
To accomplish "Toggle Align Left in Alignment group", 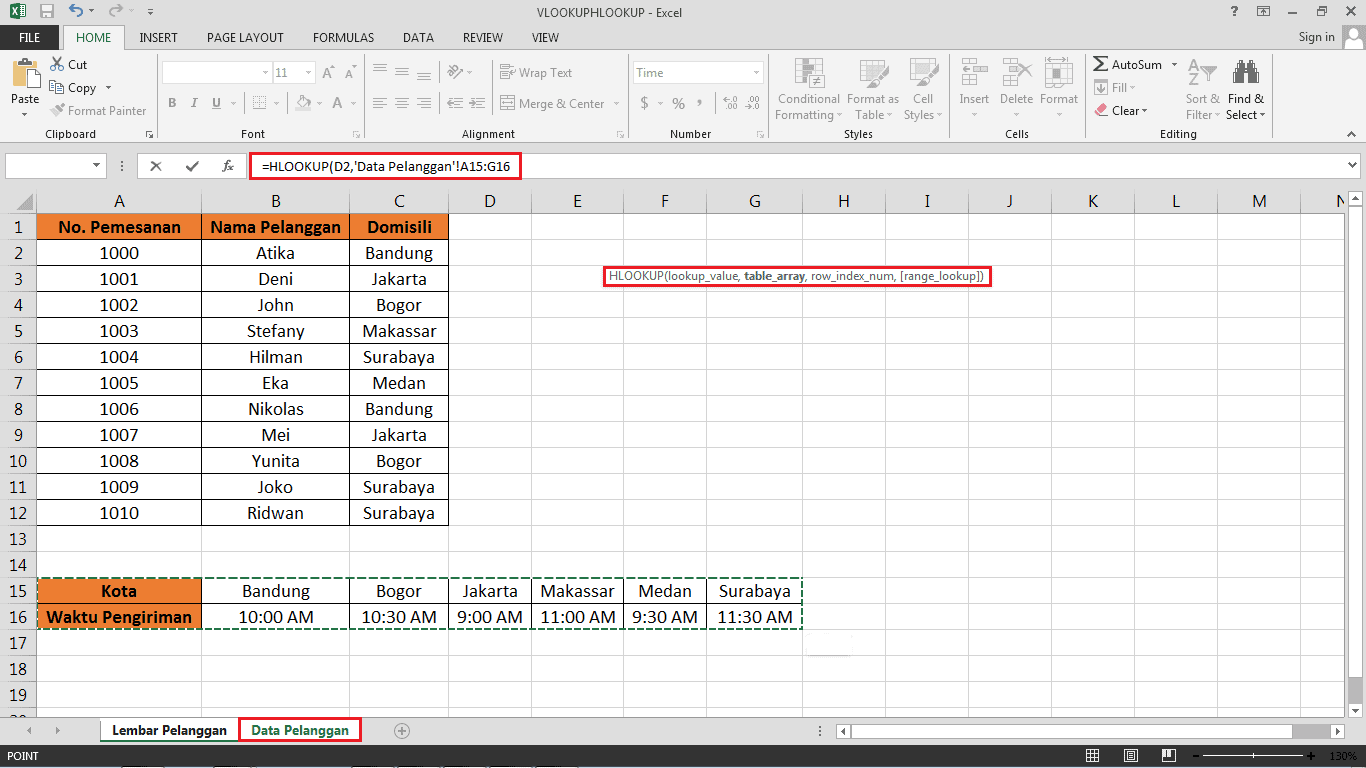I will point(379,103).
